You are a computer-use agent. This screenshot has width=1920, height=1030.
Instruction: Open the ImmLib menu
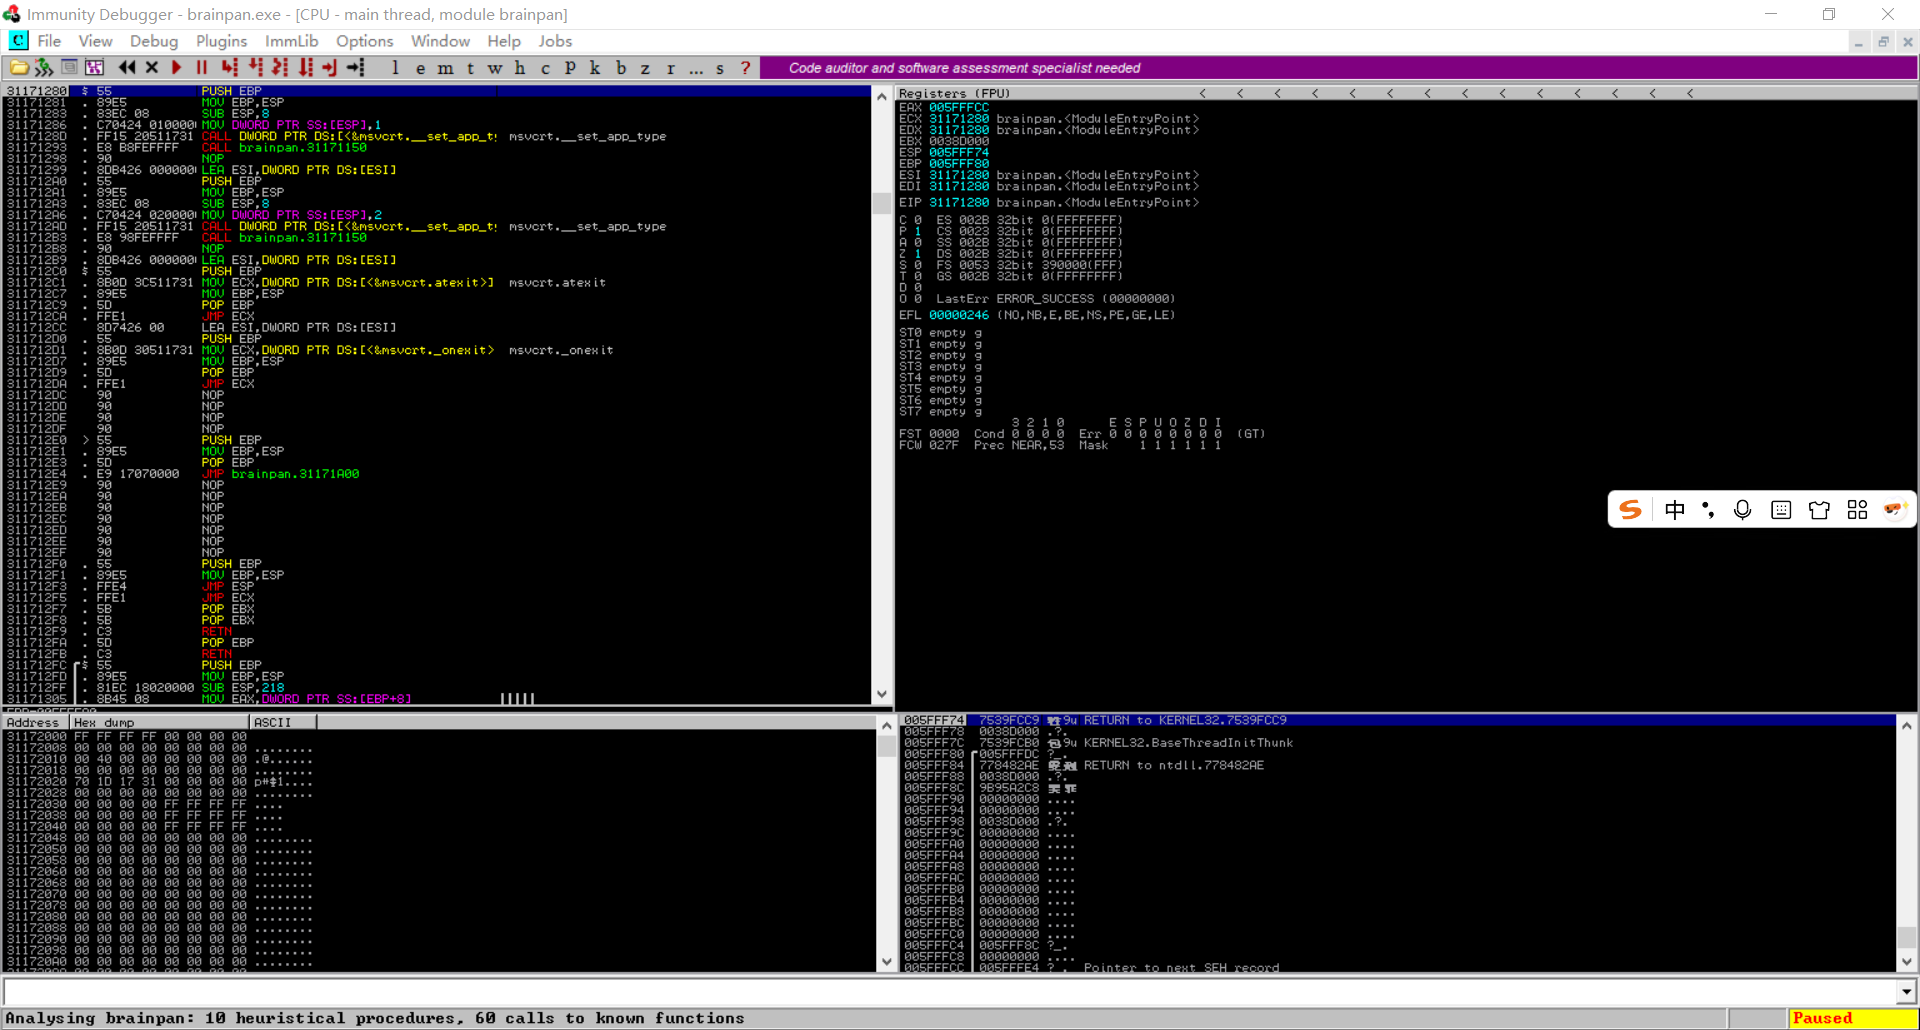pos(291,41)
